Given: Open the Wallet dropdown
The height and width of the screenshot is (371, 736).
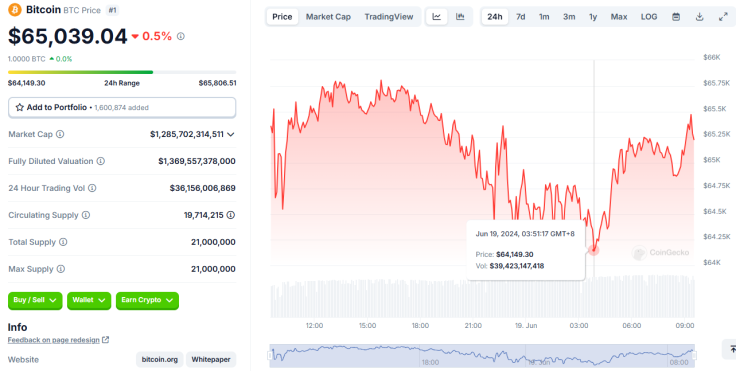Looking at the screenshot, I should coord(89,300).
